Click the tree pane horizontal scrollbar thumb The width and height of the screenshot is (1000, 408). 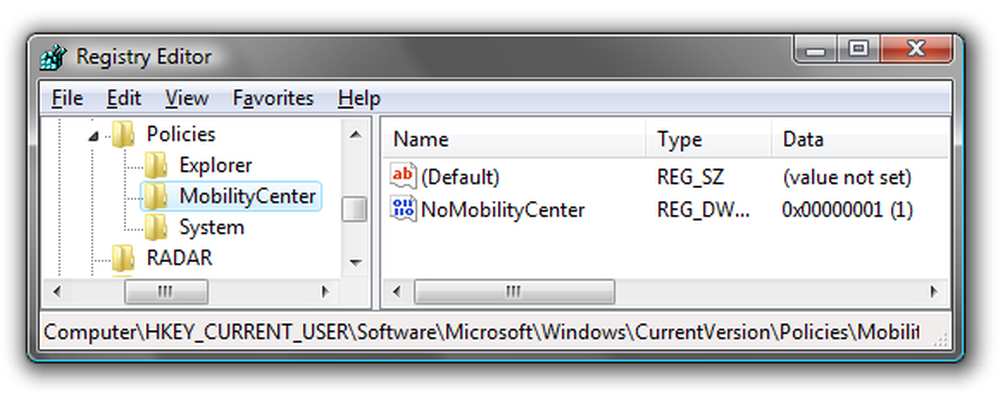166,292
